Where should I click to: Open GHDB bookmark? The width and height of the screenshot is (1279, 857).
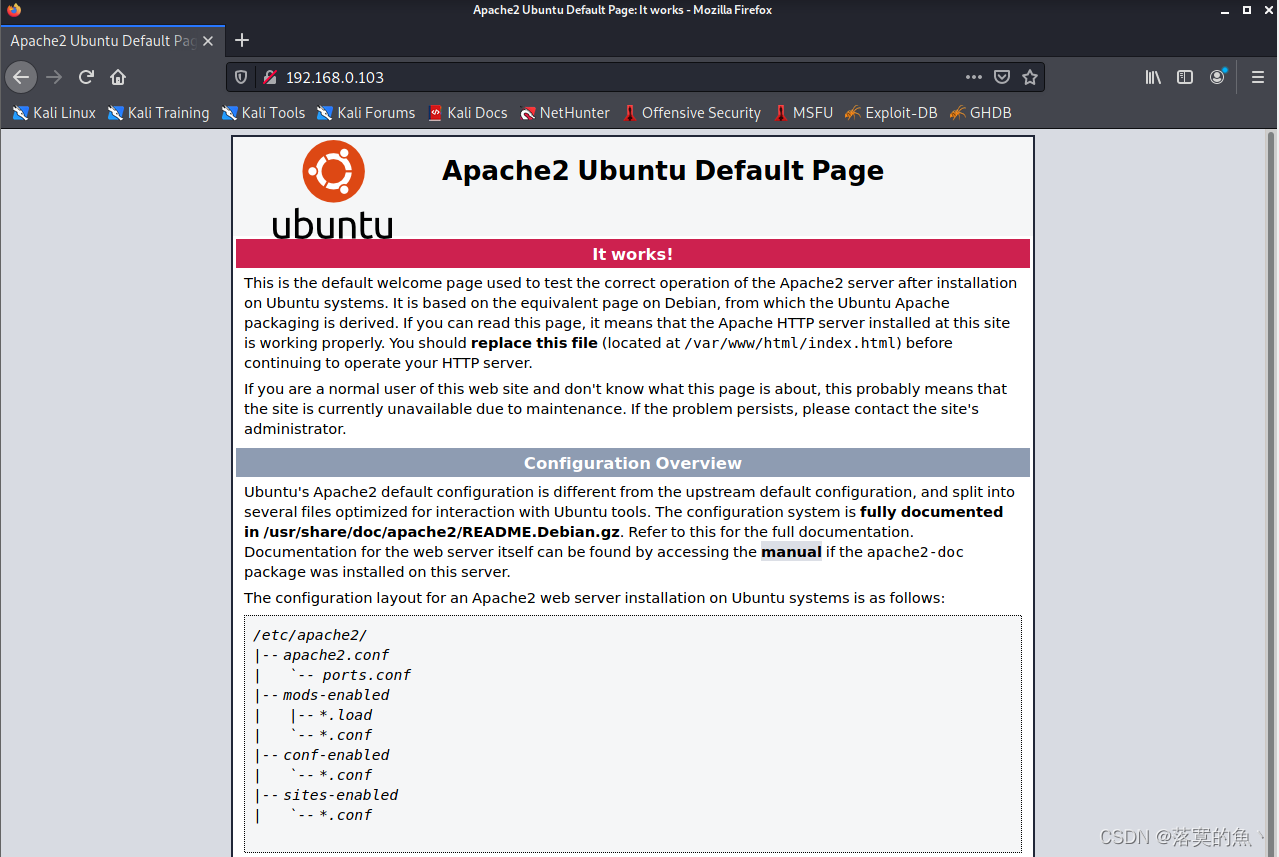[x=980, y=113]
